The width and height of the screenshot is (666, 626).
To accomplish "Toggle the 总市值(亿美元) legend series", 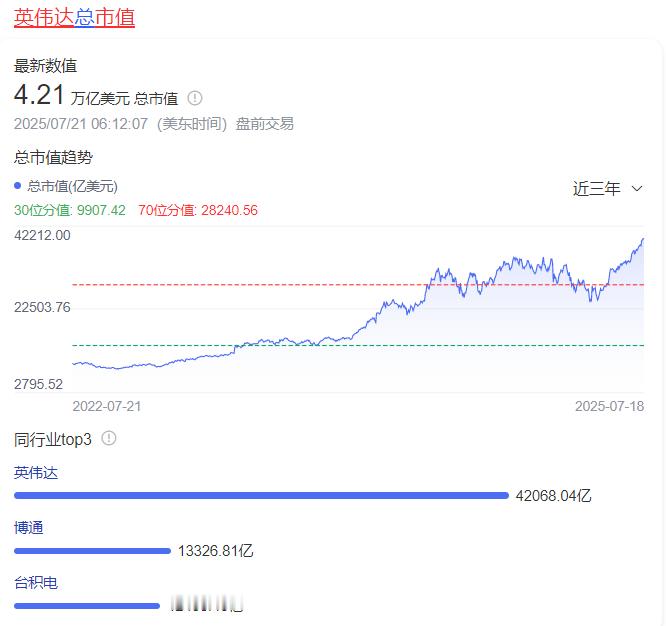I will pos(66,186).
